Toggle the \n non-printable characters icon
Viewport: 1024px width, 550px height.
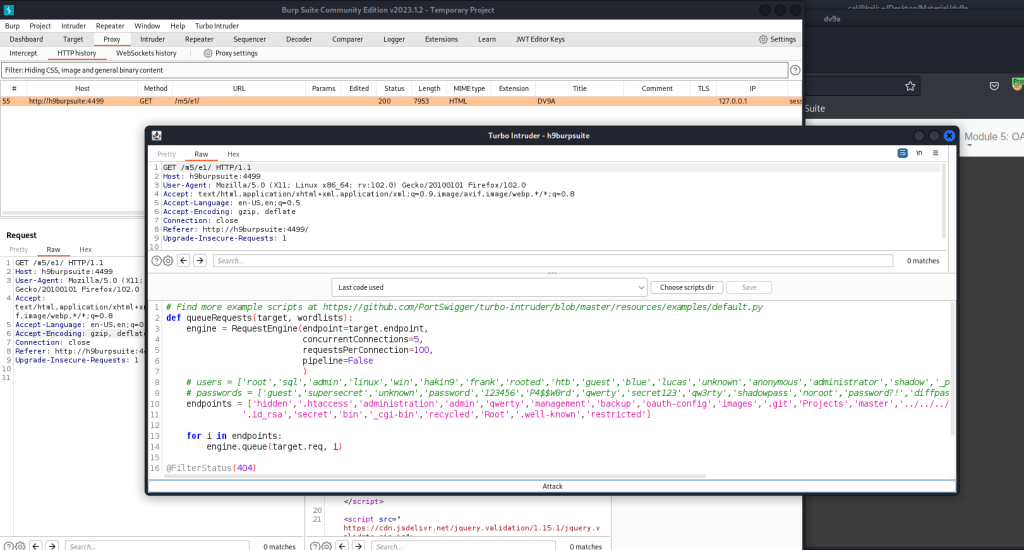(x=919, y=153)
